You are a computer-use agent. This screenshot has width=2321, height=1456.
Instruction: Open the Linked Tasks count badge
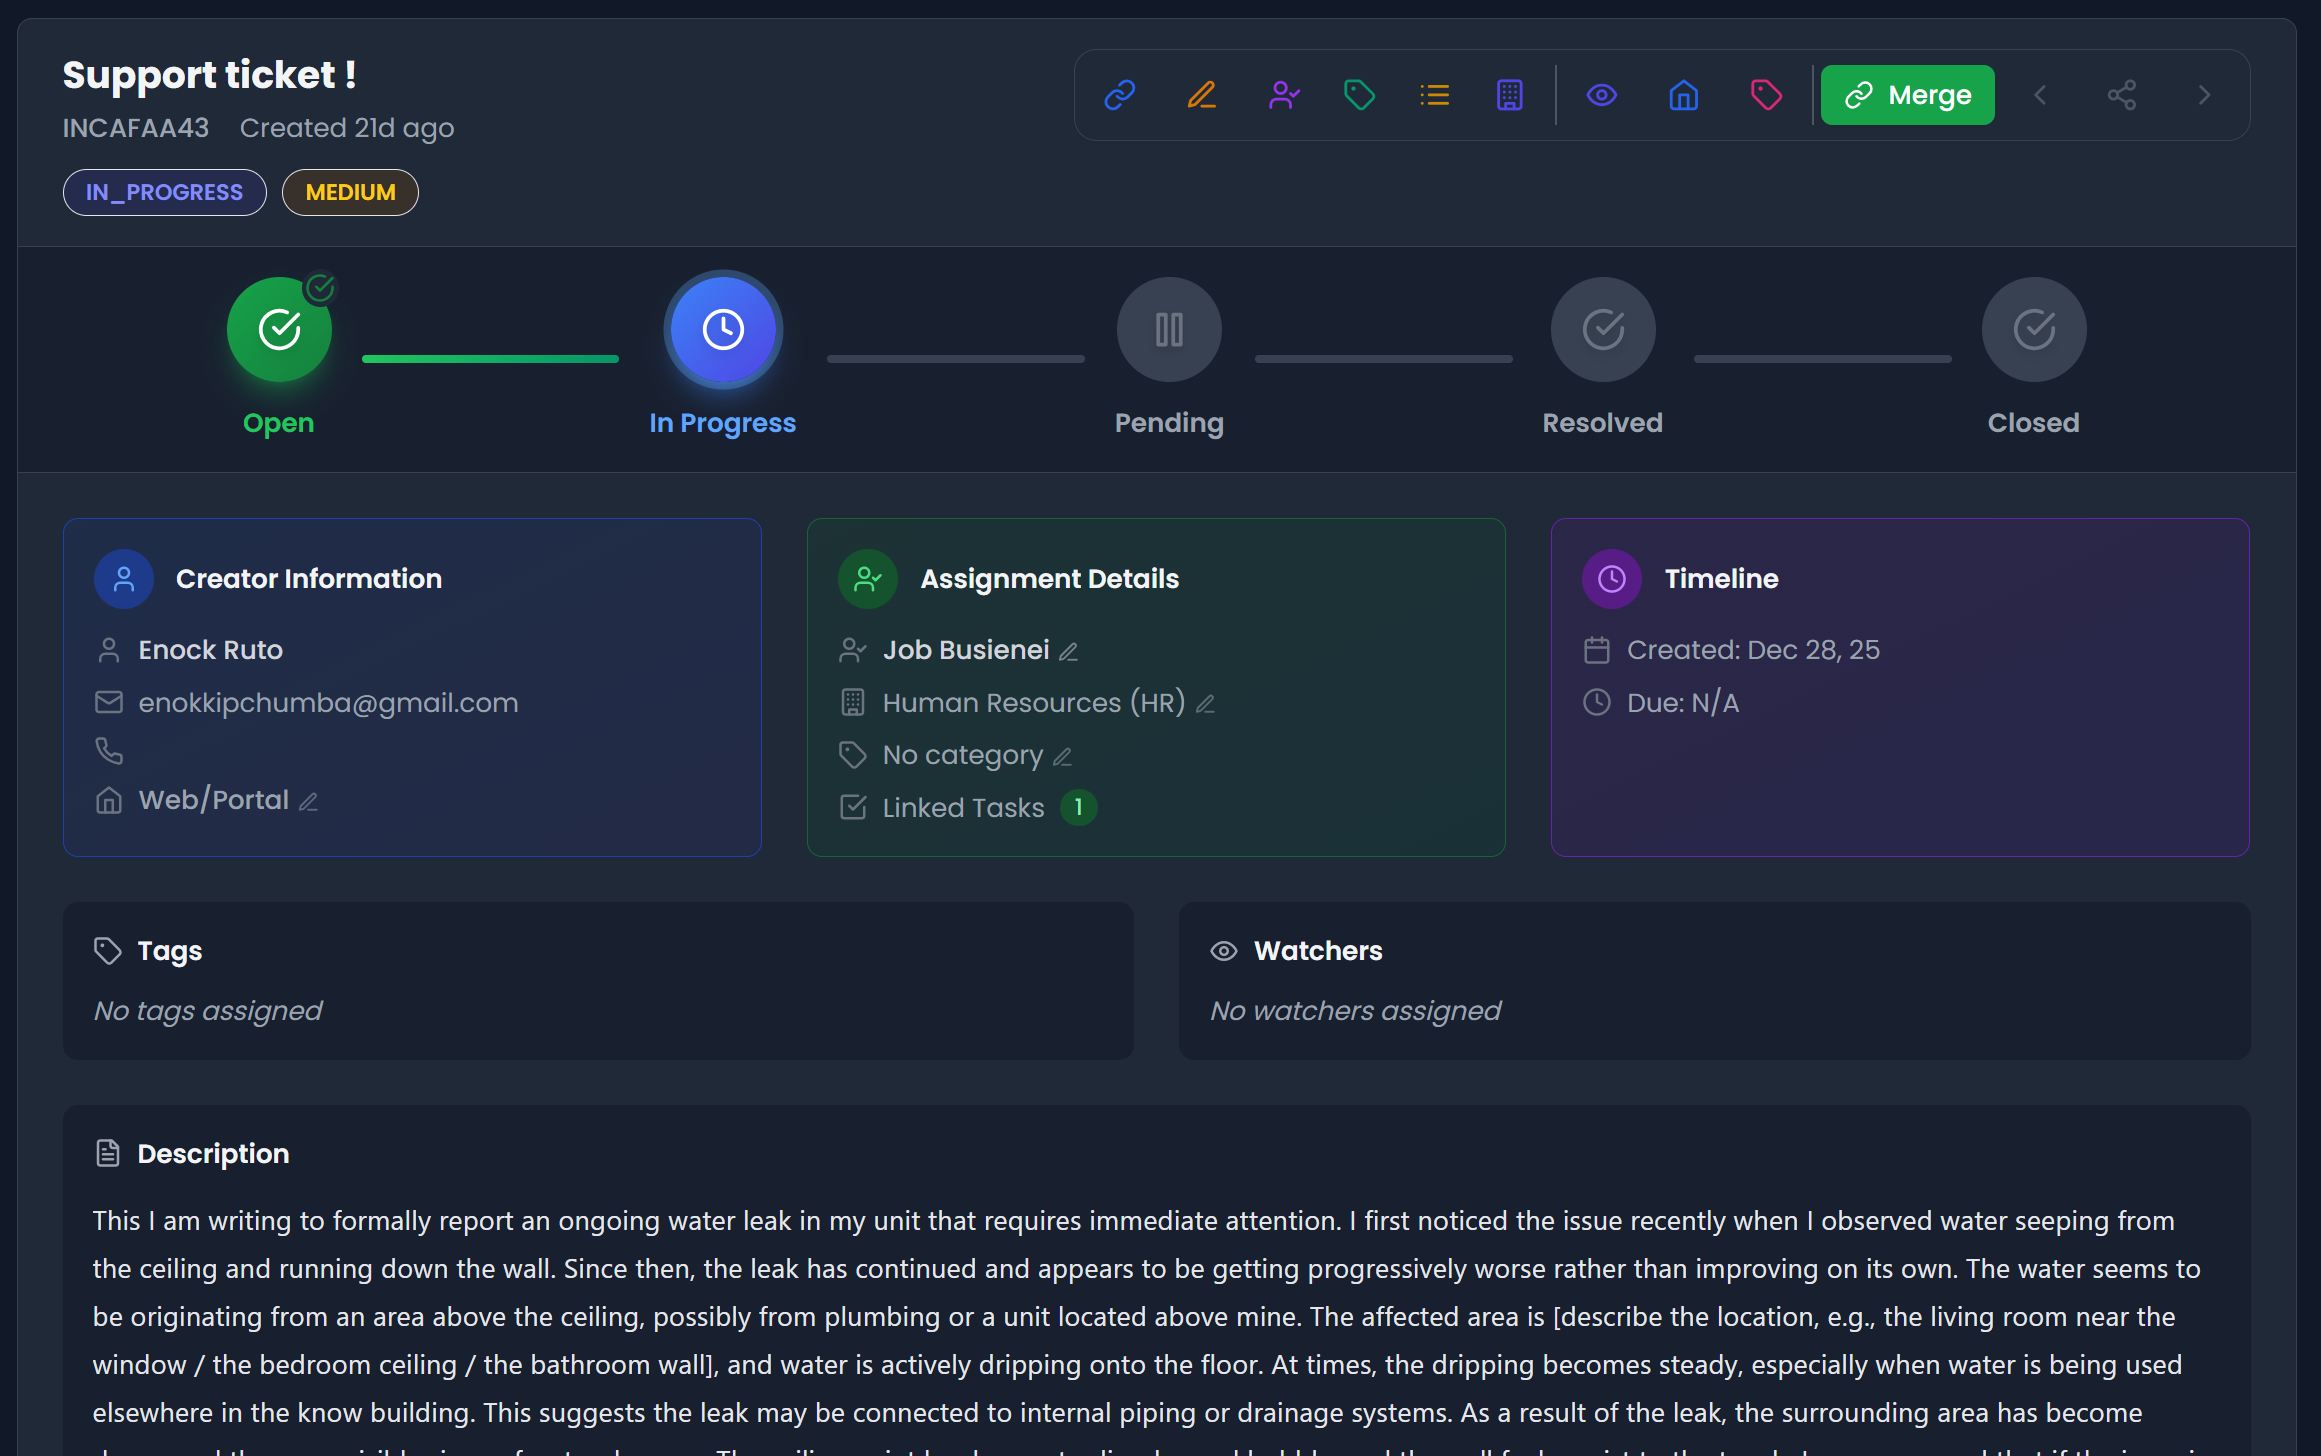1078,808
